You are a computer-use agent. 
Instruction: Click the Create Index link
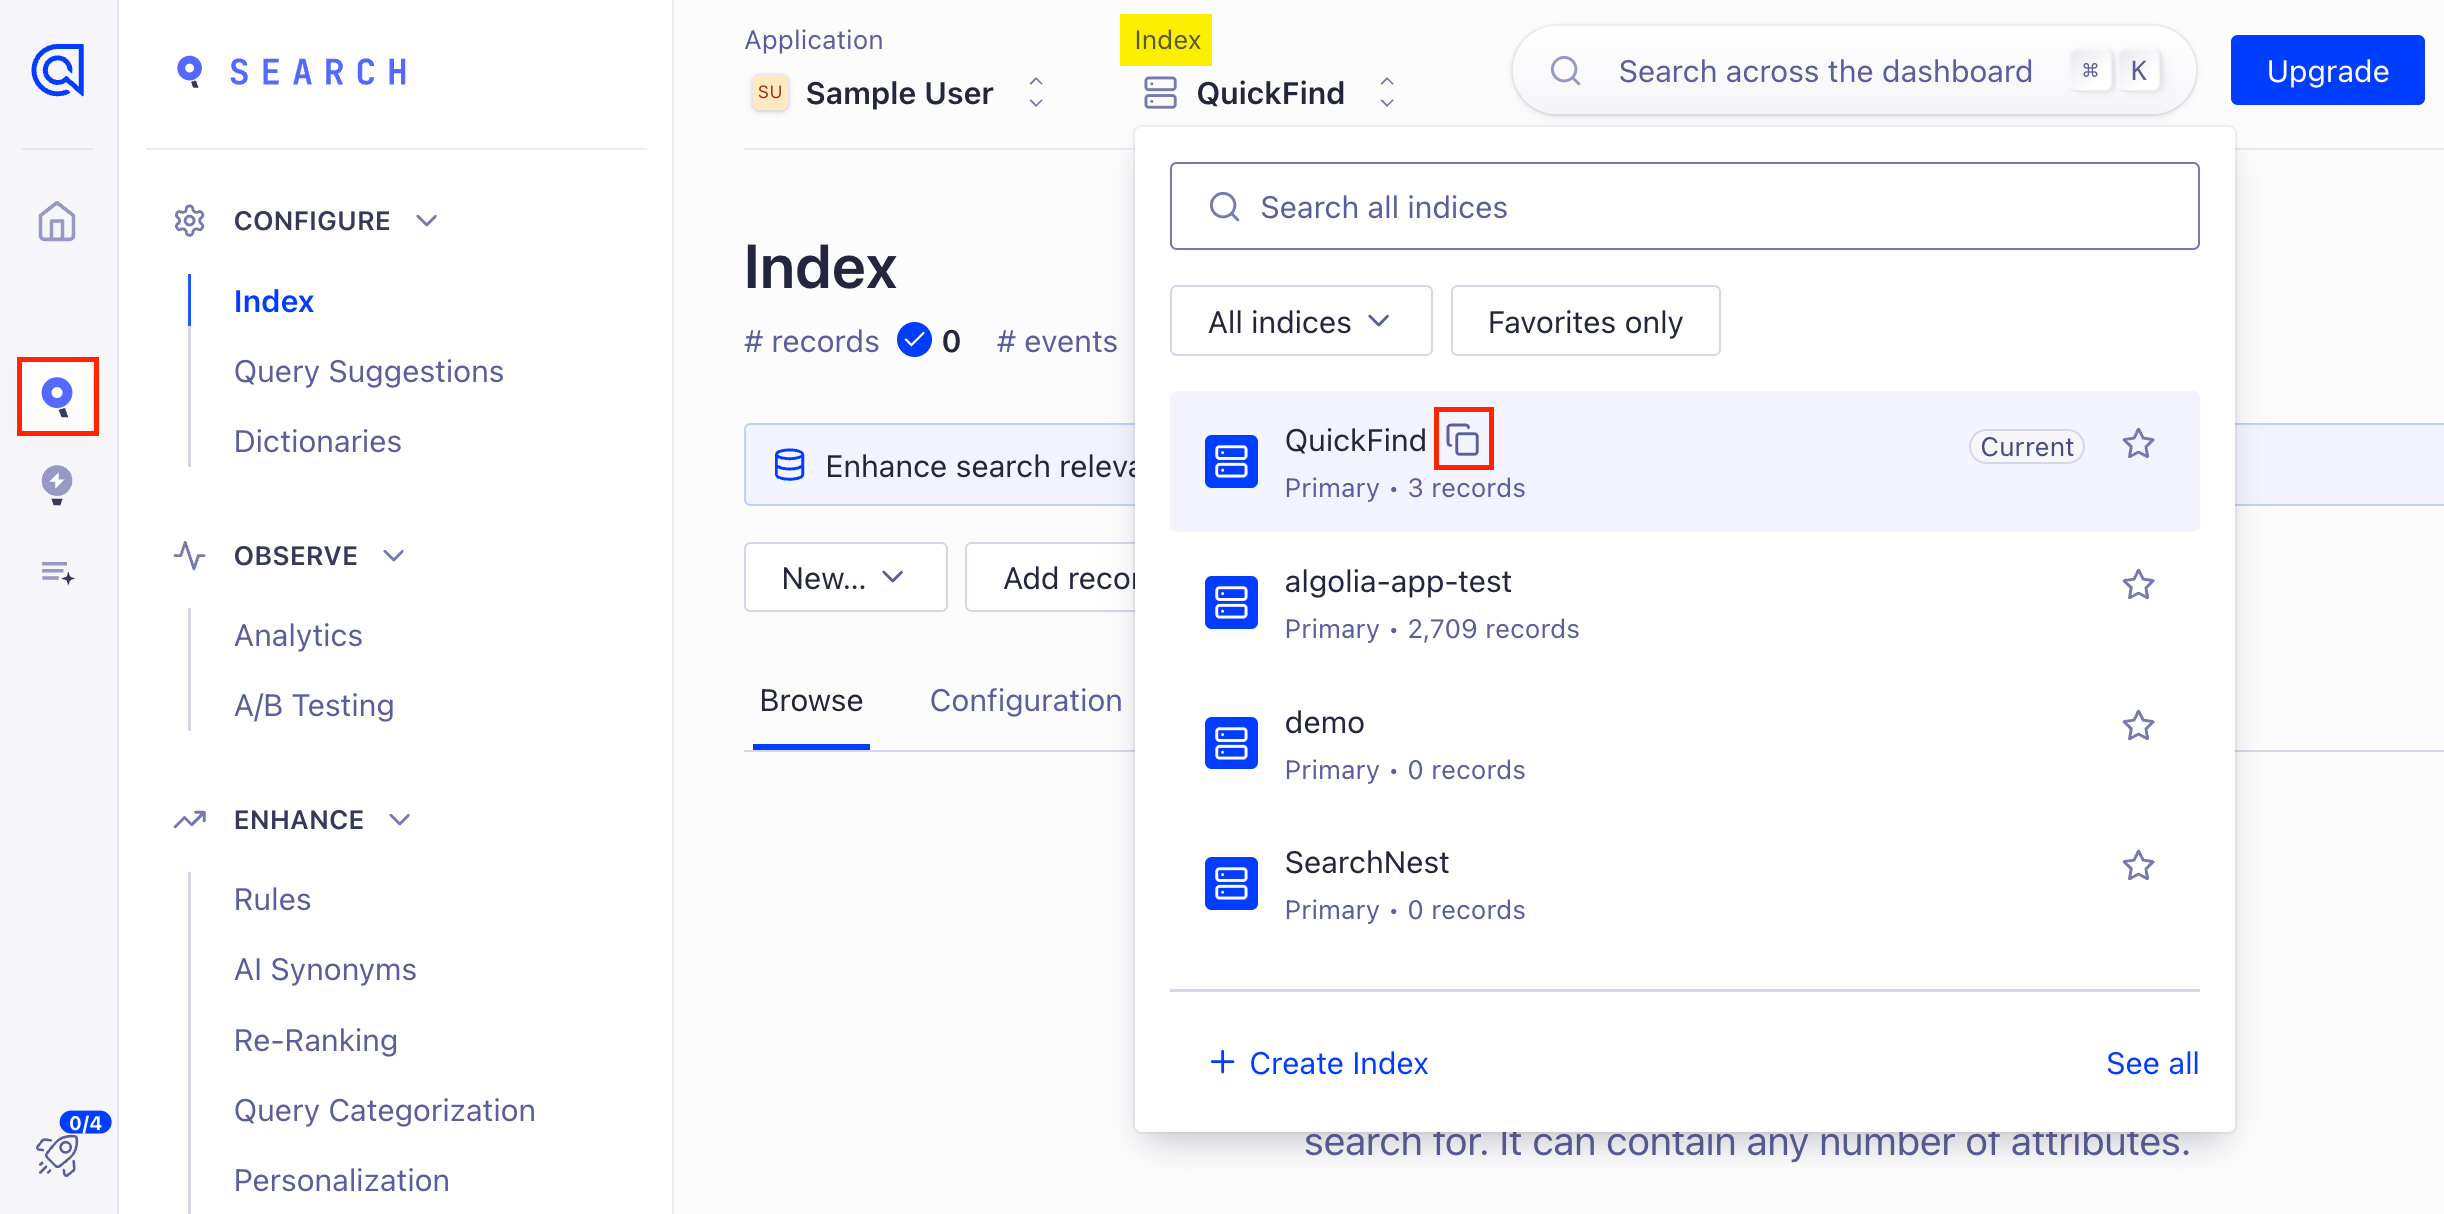tap(1318, 1063)
